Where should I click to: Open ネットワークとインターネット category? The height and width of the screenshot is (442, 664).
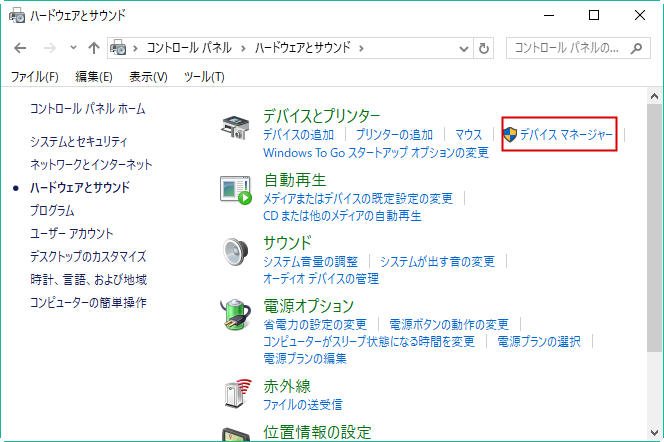tap(91, 164)
